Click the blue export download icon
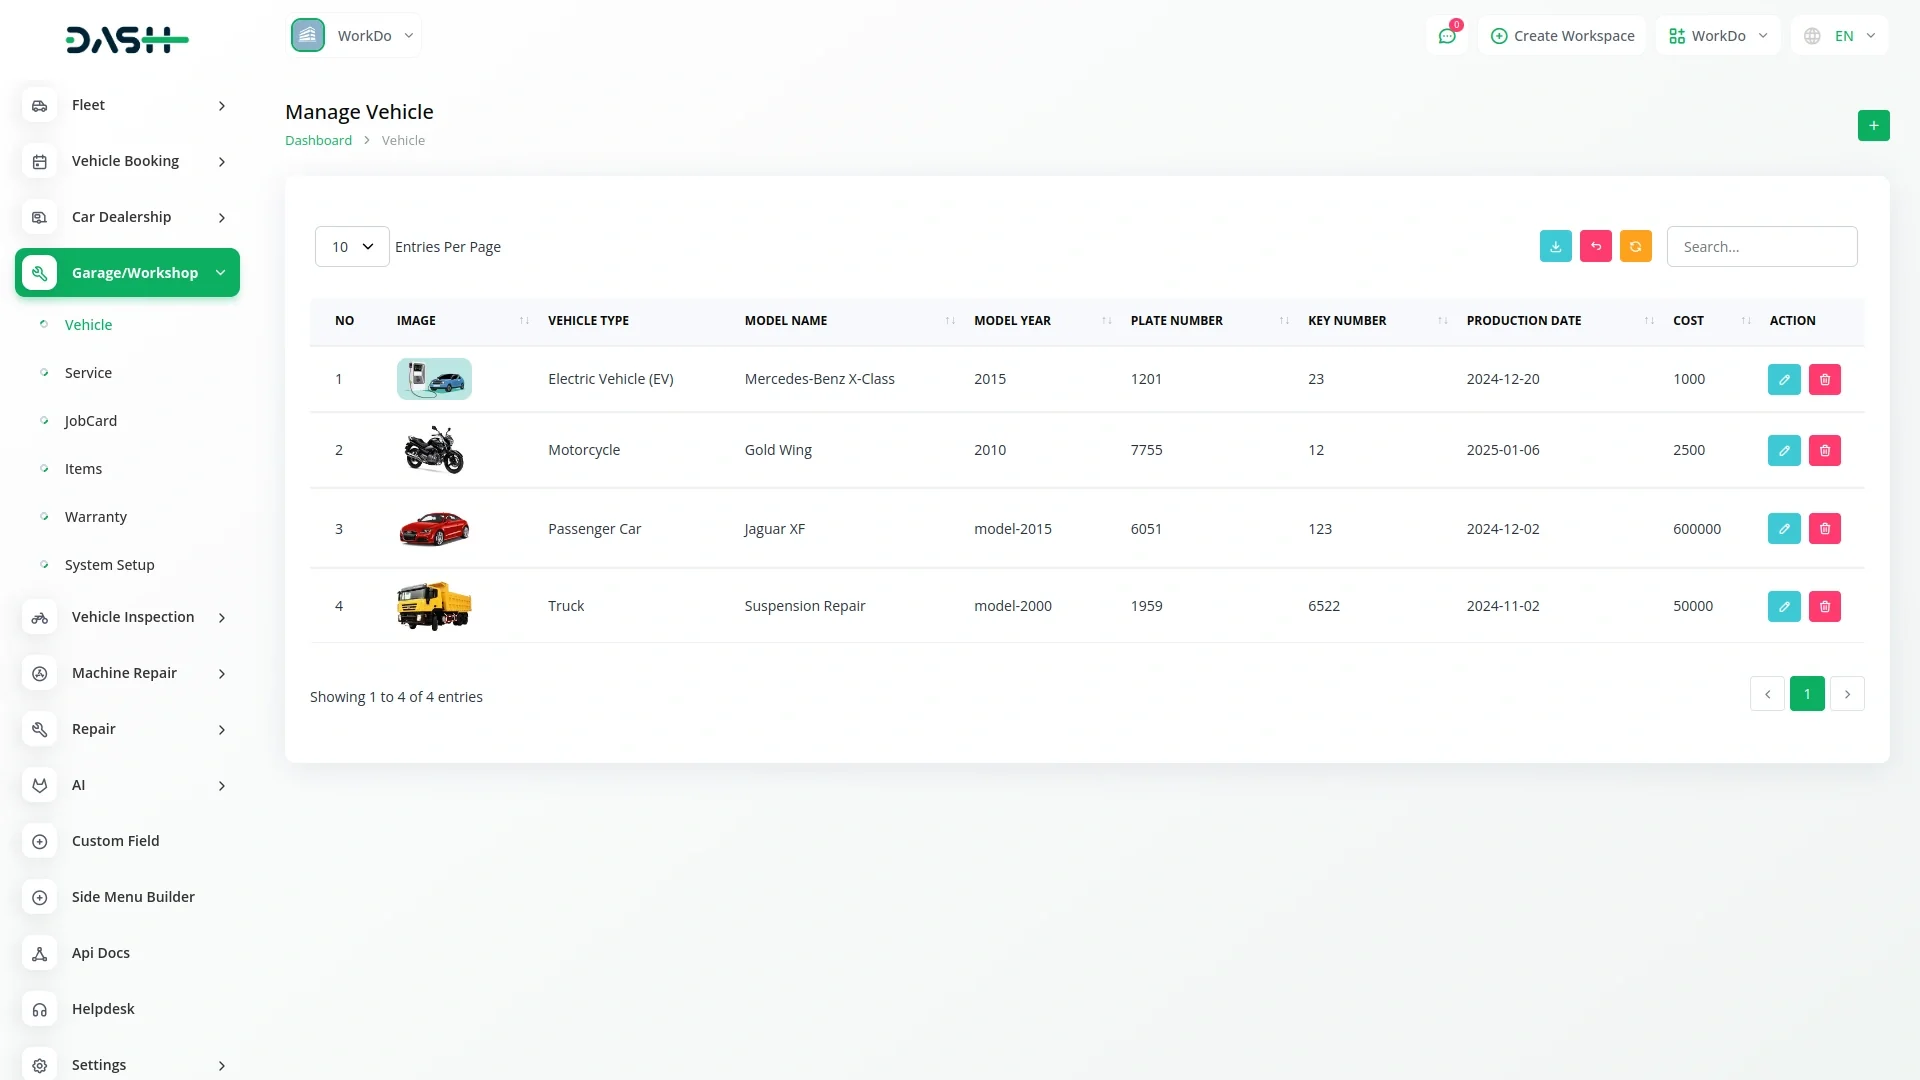 (1555, 246)
